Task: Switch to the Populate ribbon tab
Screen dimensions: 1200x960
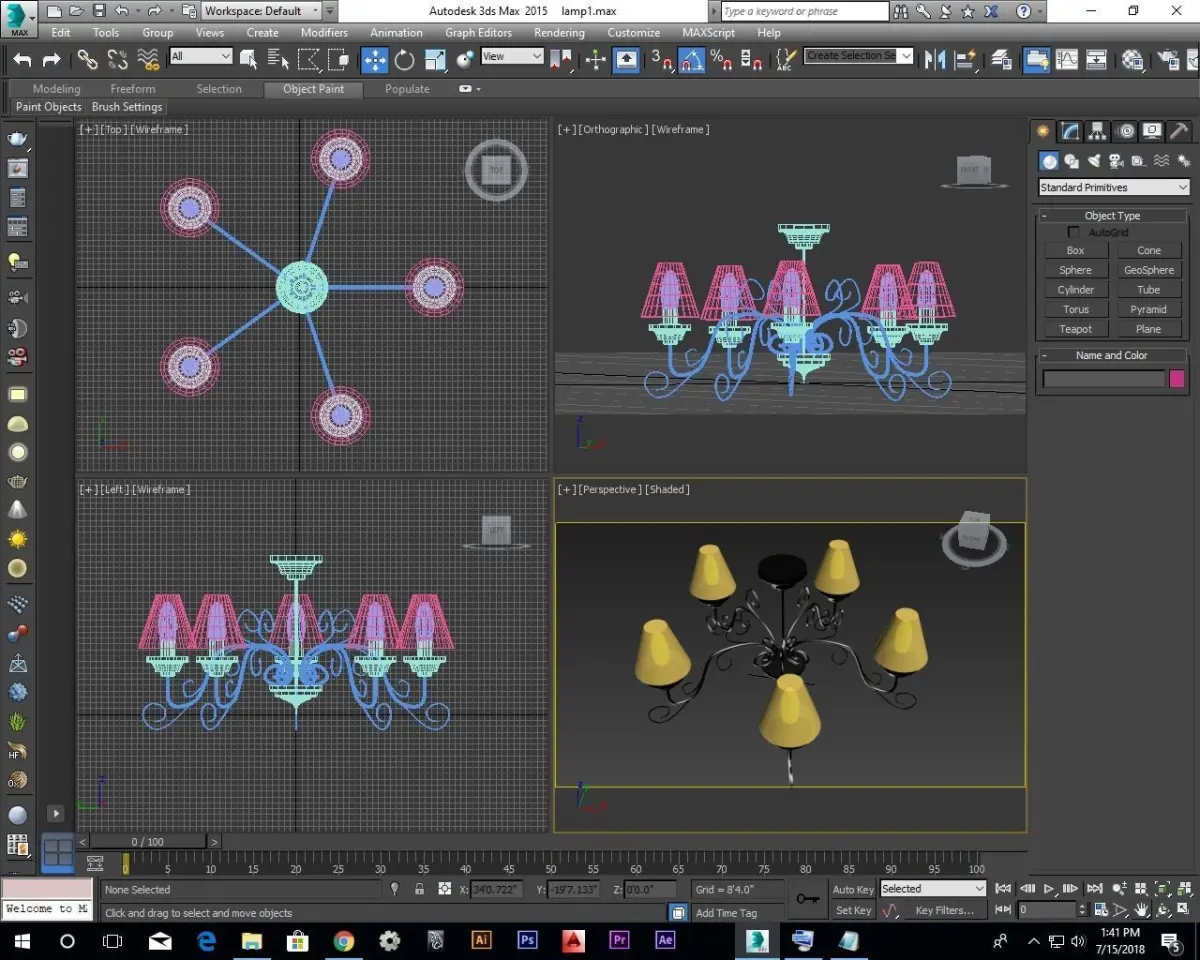Action: [x=407, y=89]
